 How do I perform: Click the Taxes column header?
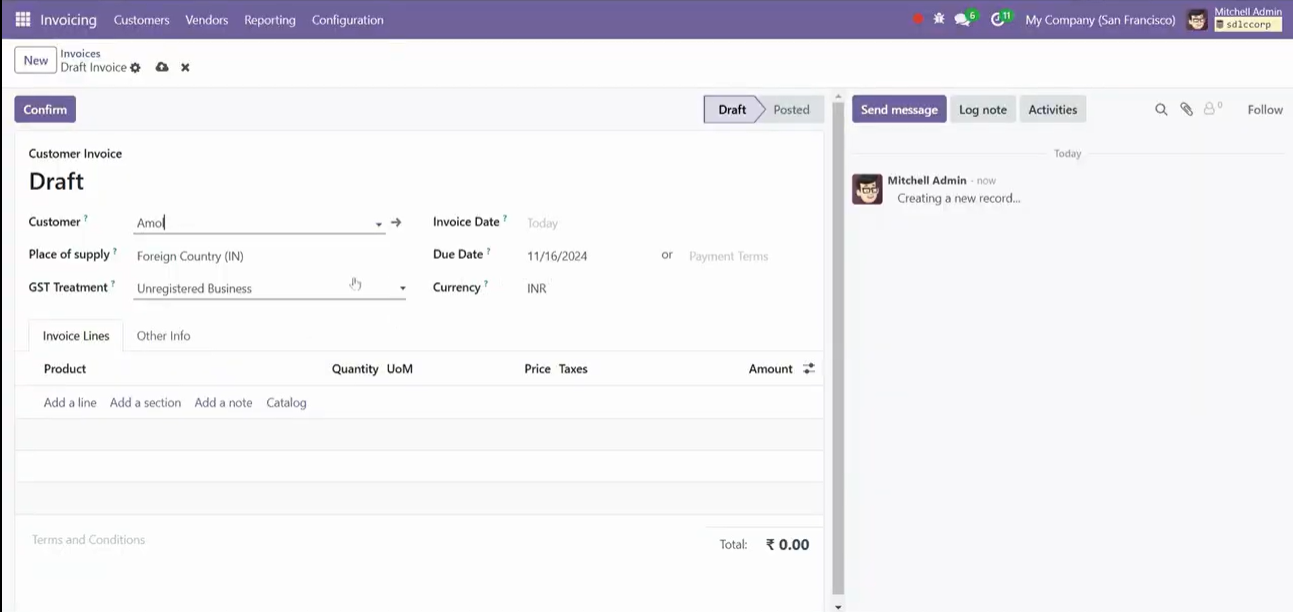pyautogui.click(x=573, y=369)
